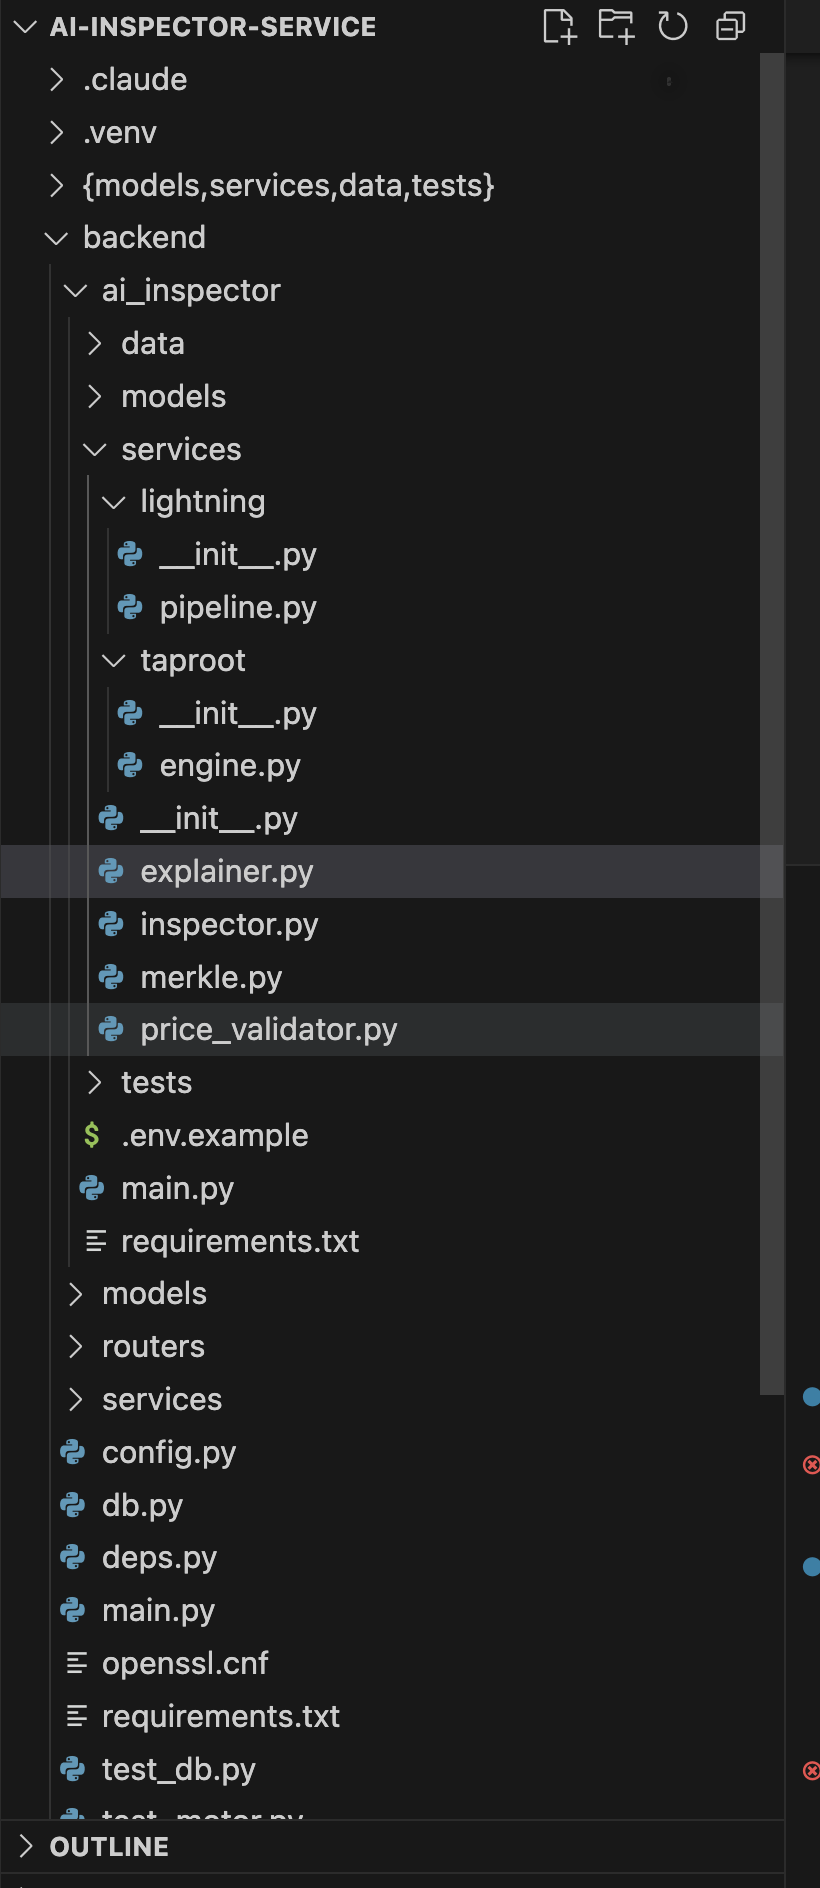Screen dimensions: 820x1888
Task: Expand the OUTLINE section
Action: coord(26,1846)
